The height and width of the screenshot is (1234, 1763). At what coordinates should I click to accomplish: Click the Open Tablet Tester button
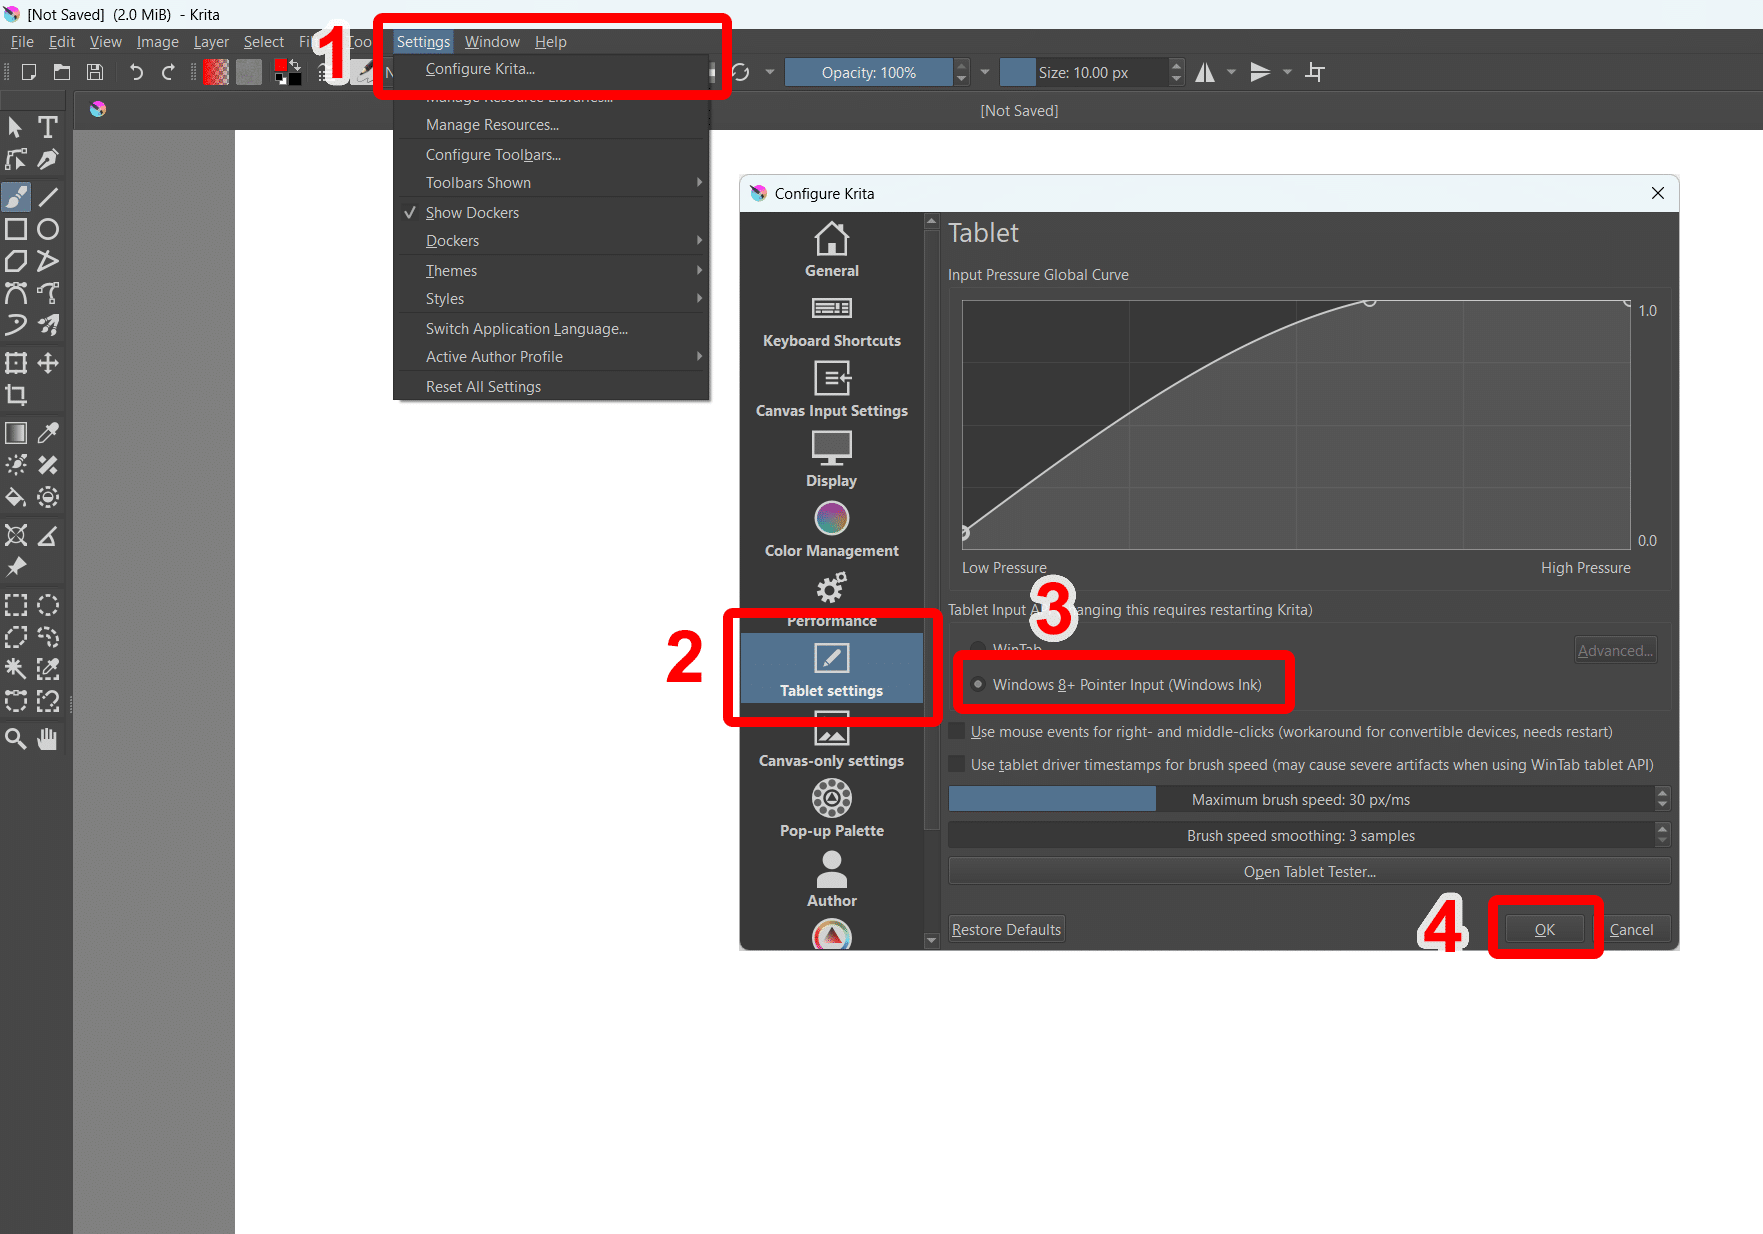tap(1309, 872)
